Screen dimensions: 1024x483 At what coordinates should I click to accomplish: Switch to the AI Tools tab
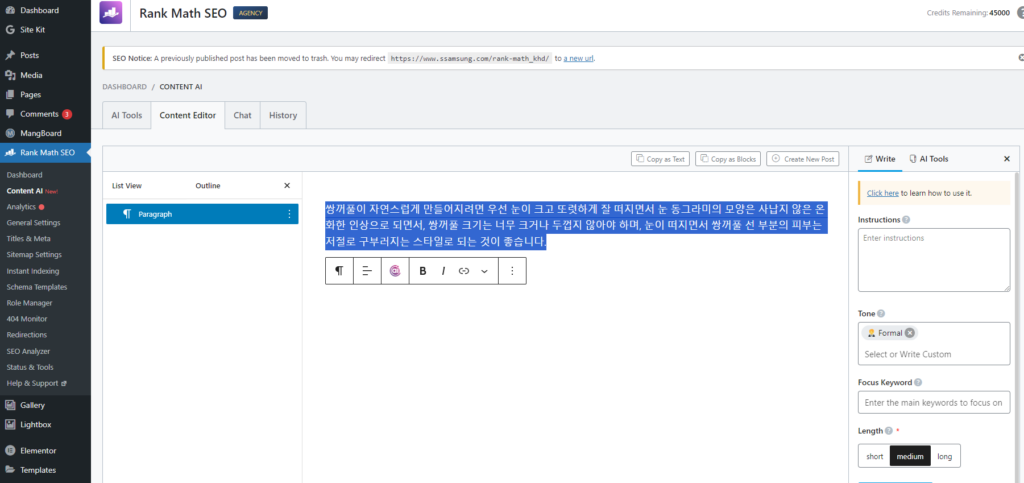pyautogui.click(x=127, y=115)
